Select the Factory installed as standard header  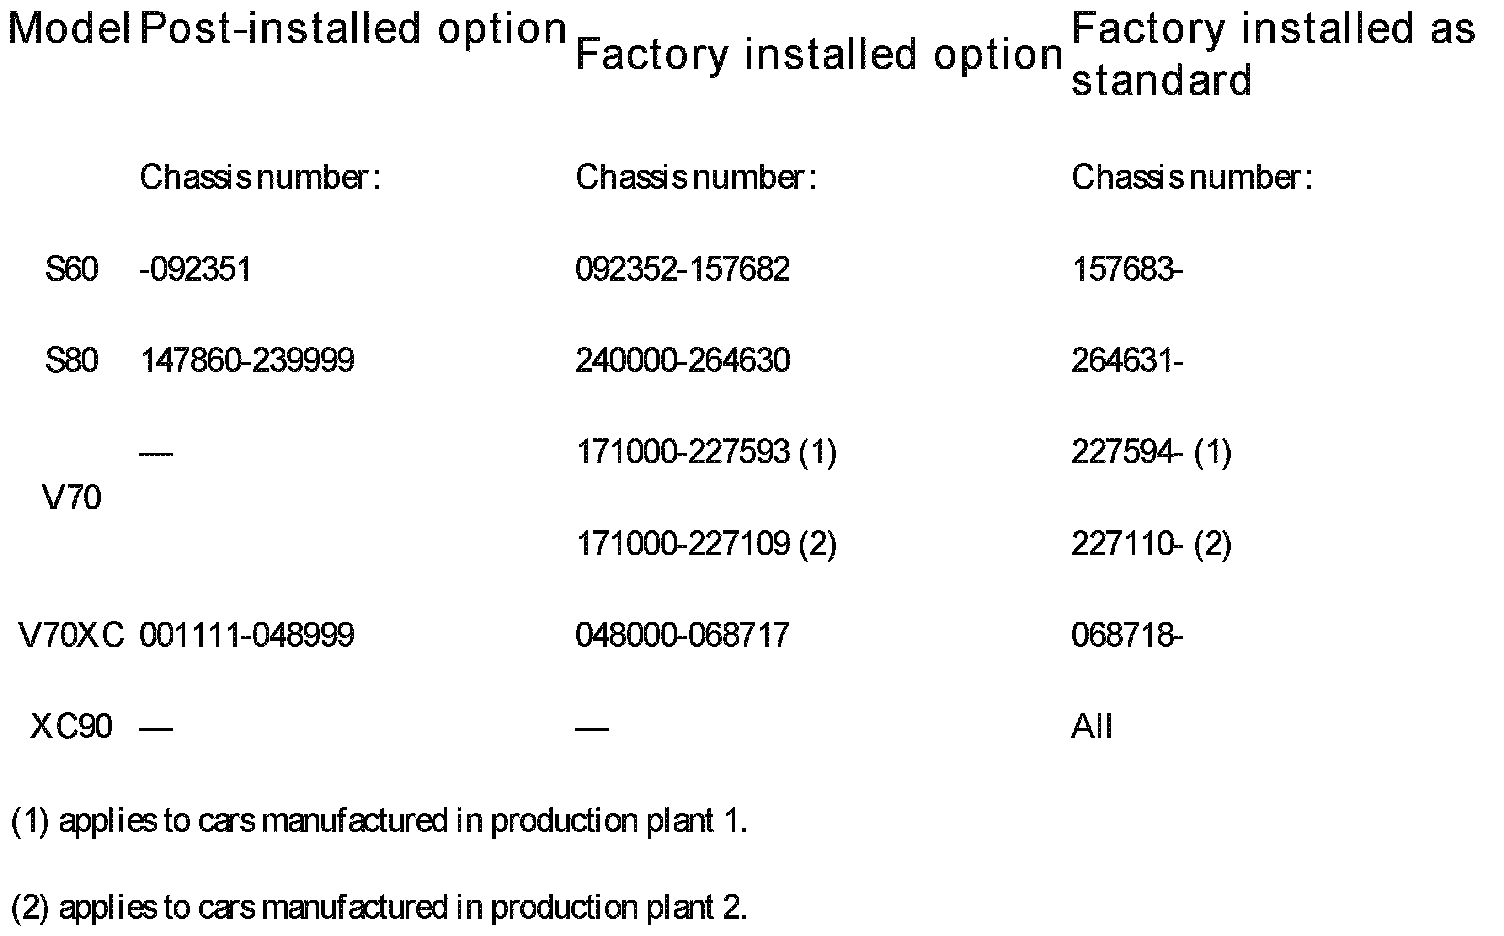point(1273,55)
